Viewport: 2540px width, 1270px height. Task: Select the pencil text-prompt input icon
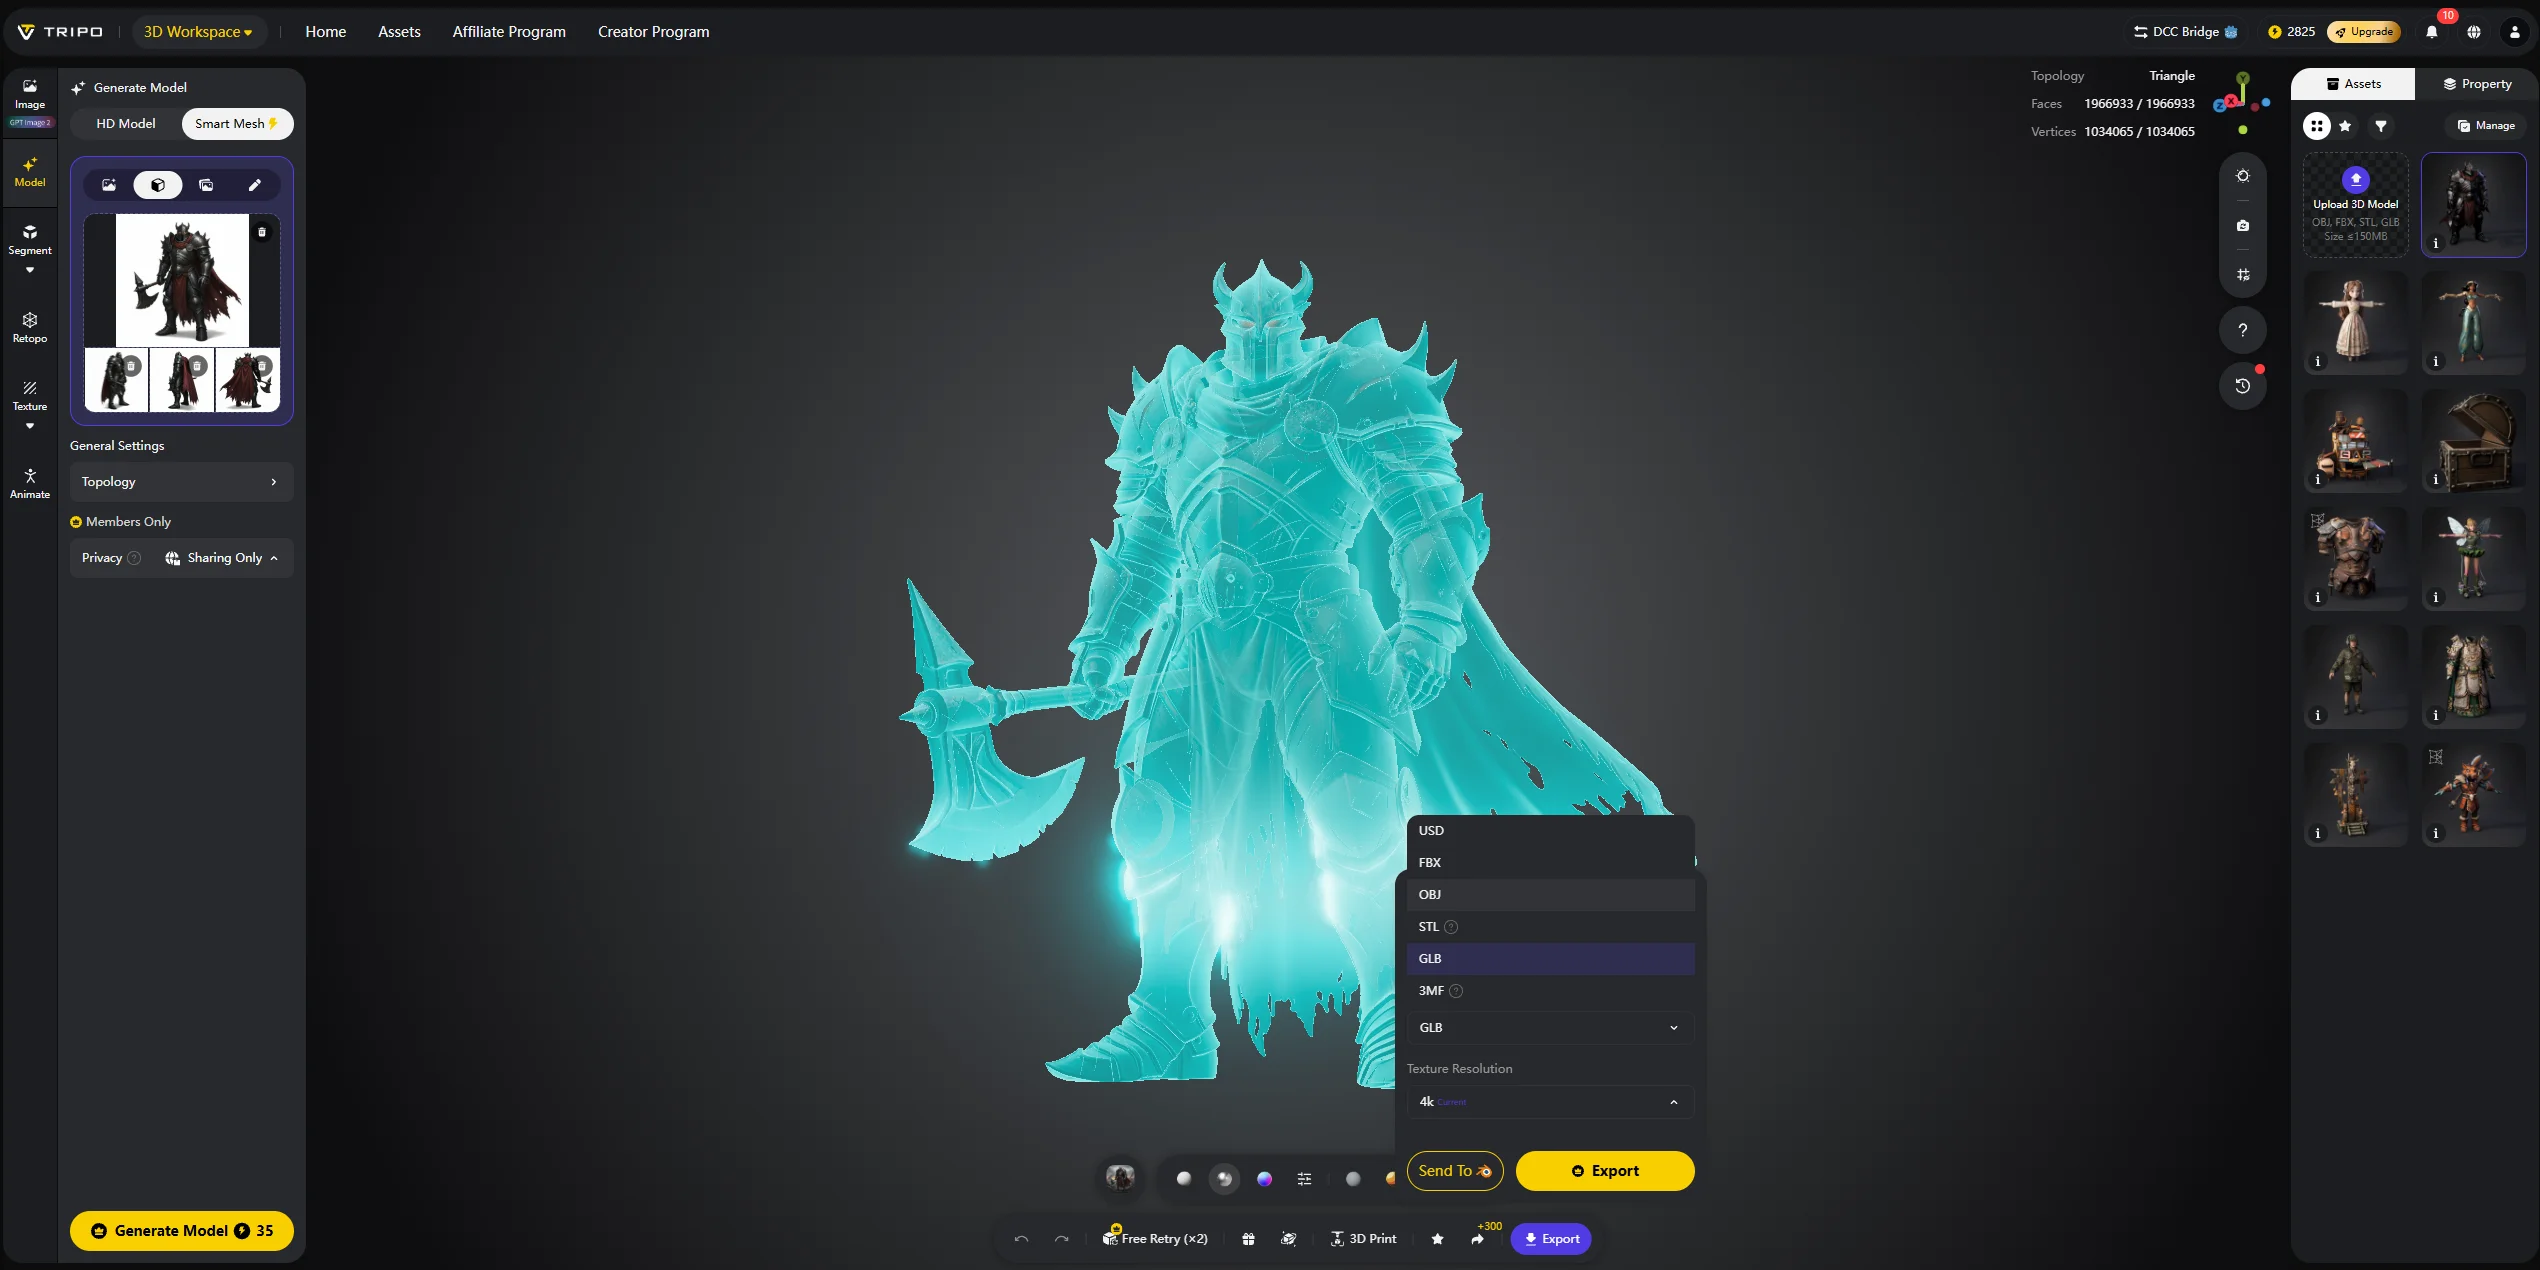[x=255, y=185]
